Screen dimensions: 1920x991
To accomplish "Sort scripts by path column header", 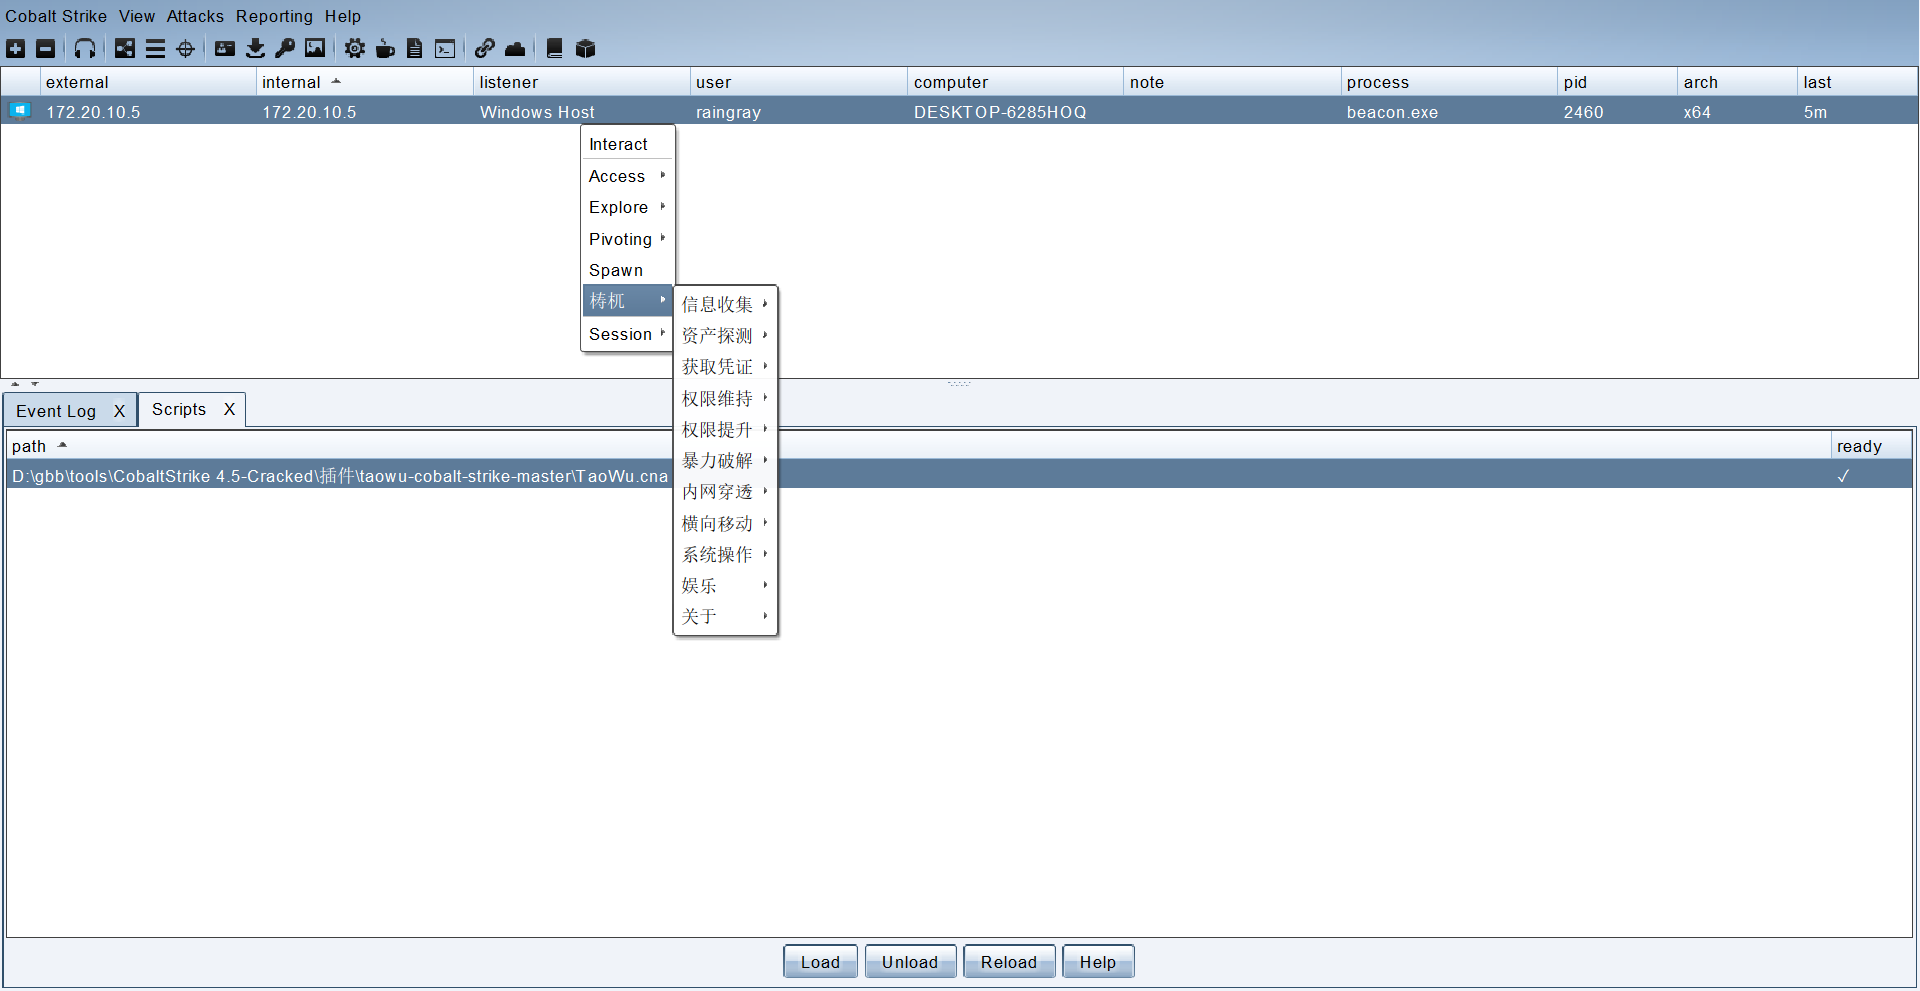I will [x=918, y=446].
